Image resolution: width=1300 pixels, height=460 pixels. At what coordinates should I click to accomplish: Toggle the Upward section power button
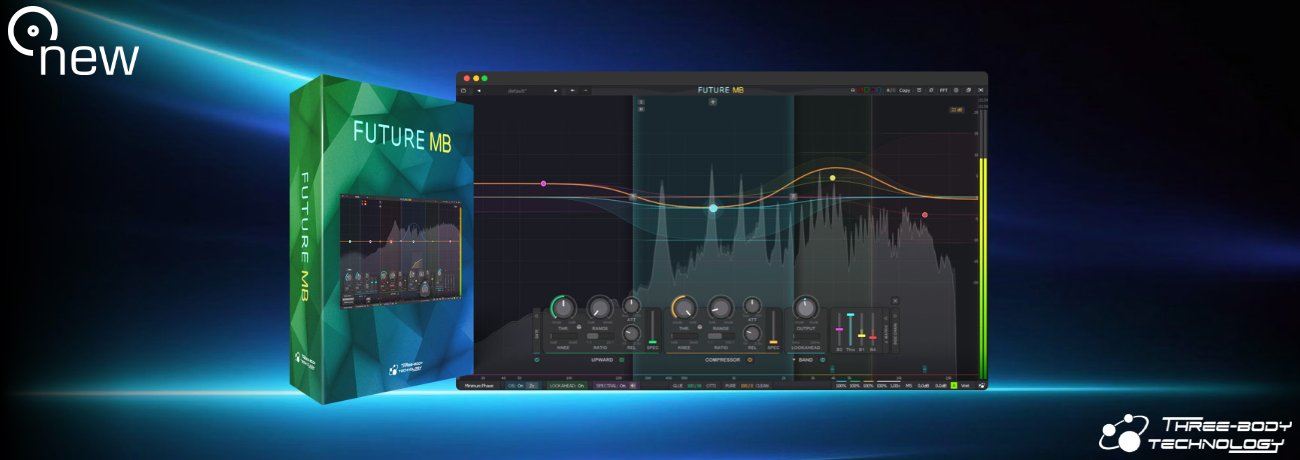point(621,359)
